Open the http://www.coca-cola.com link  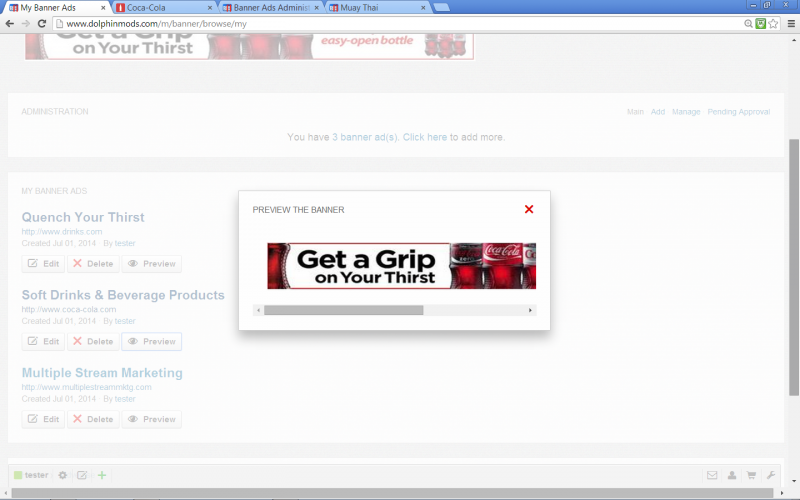coord(69,309)
